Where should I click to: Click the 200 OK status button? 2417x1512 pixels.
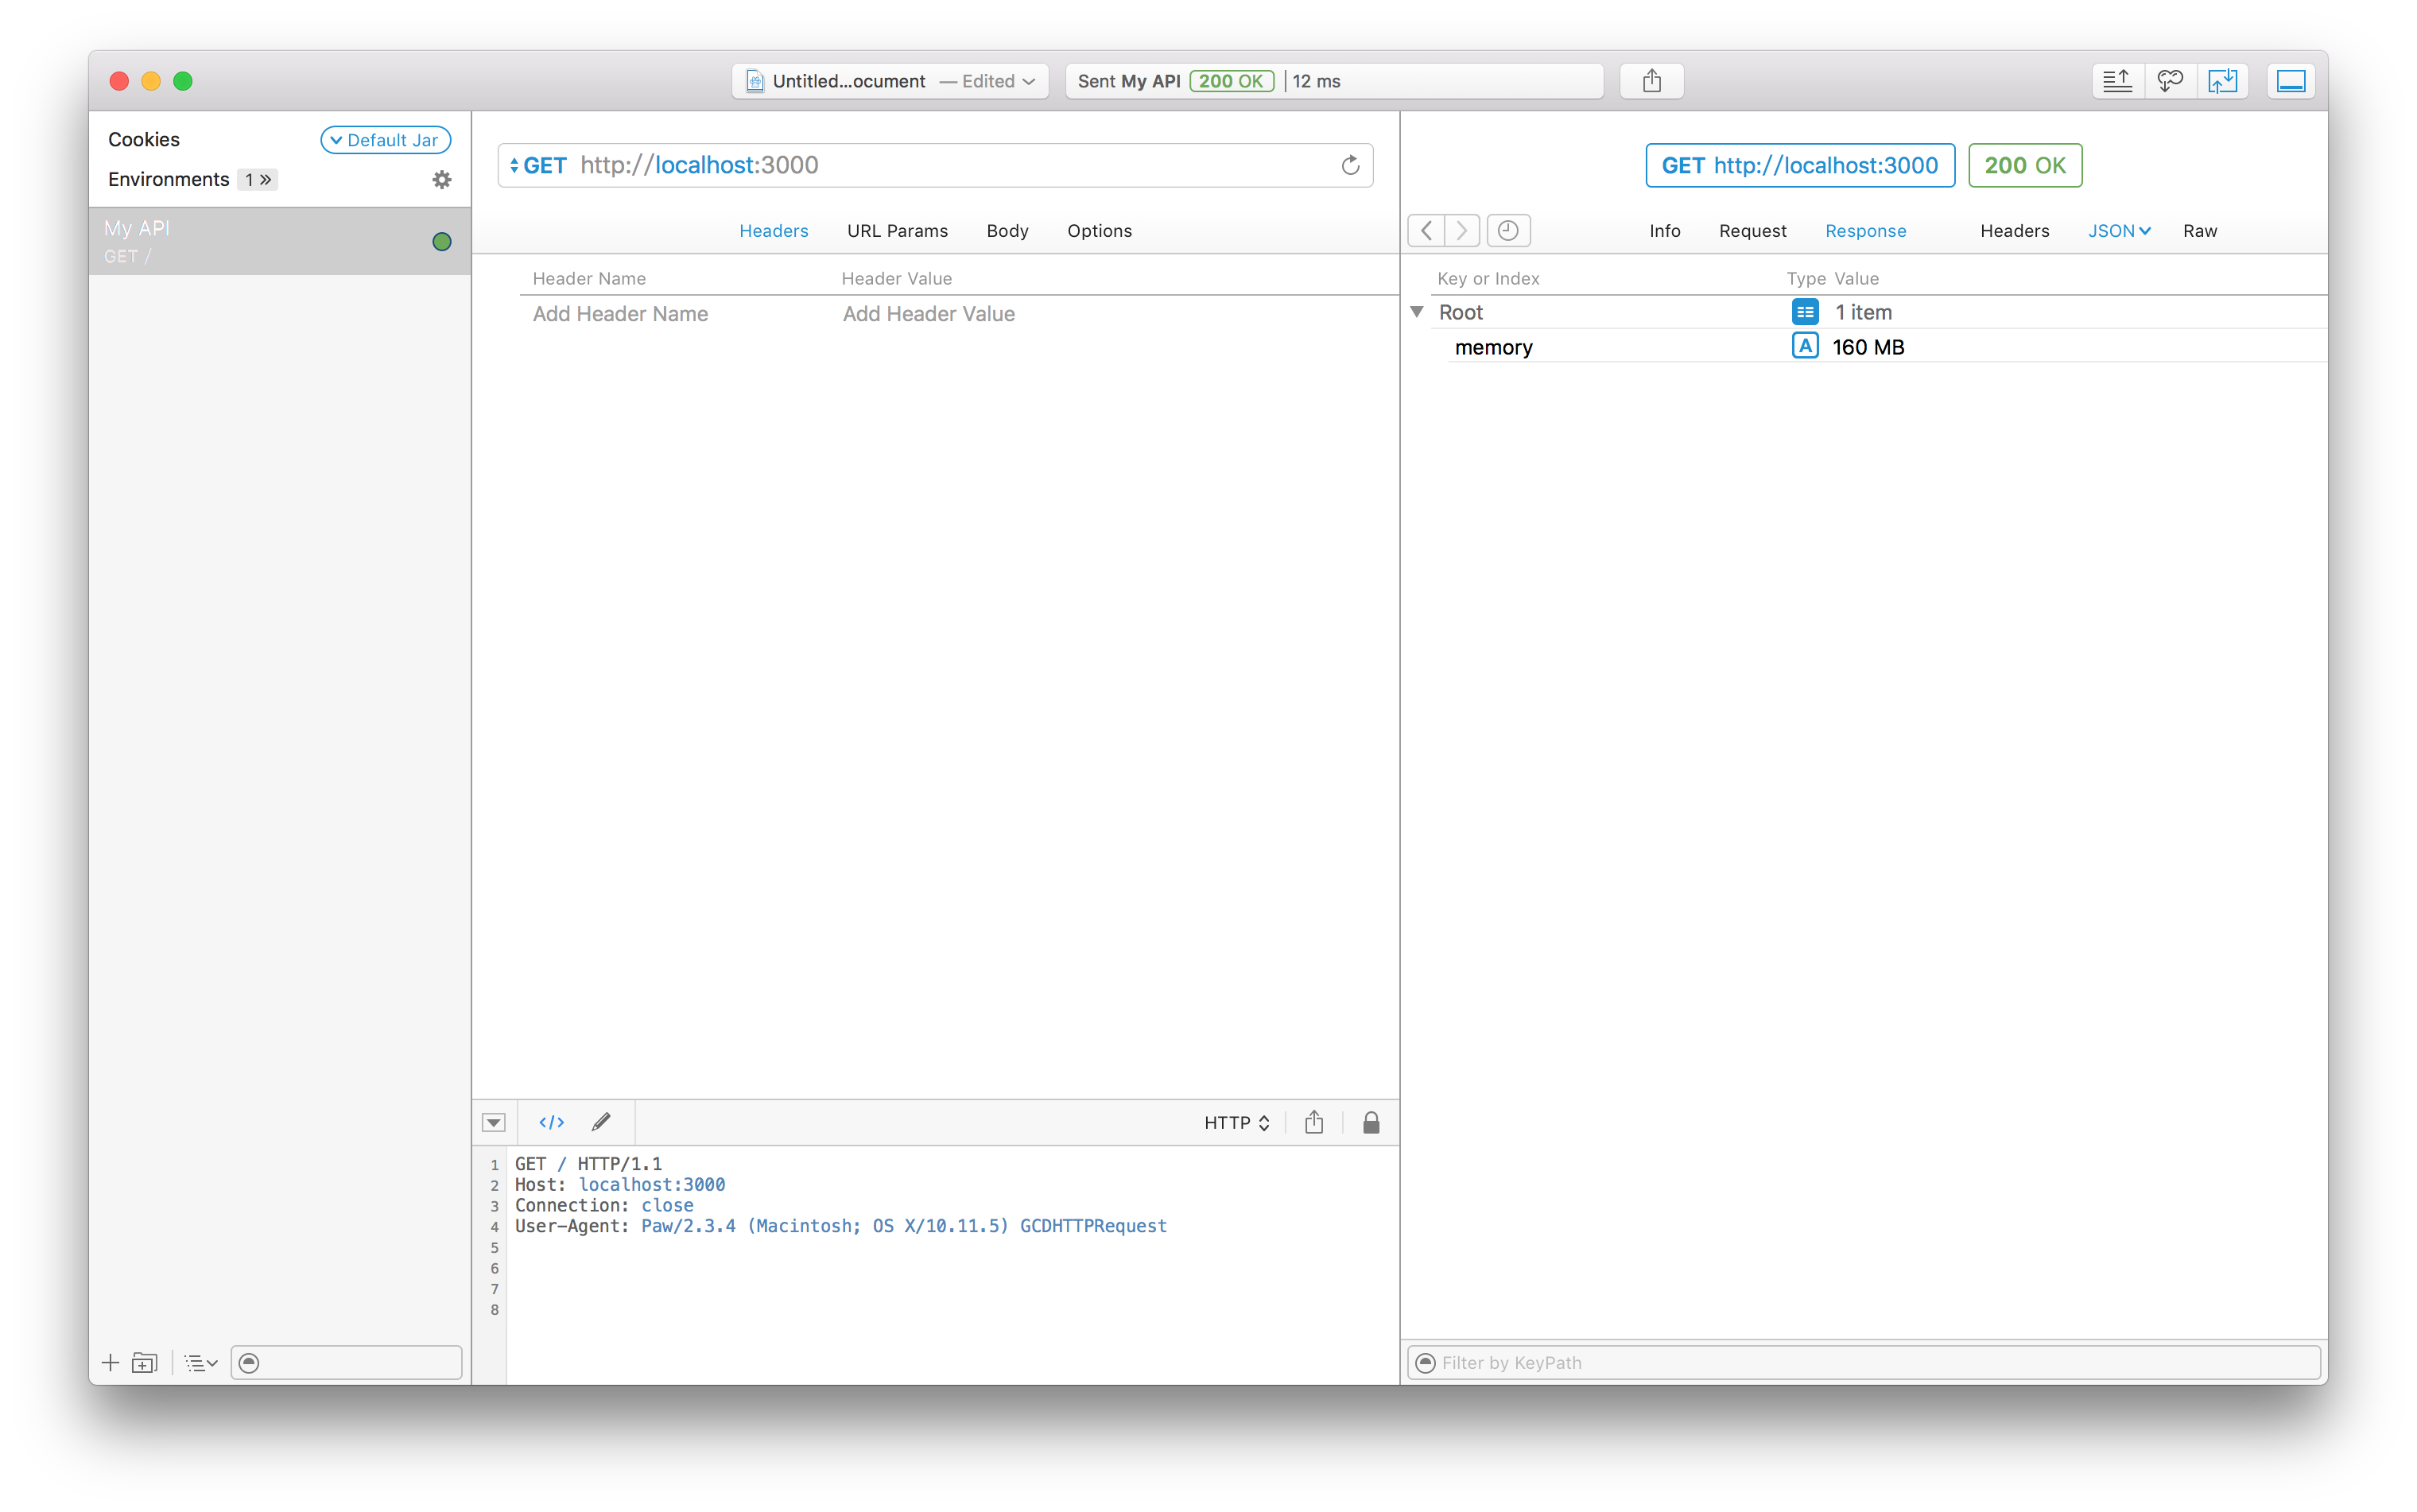click(x=2024, y=165)
